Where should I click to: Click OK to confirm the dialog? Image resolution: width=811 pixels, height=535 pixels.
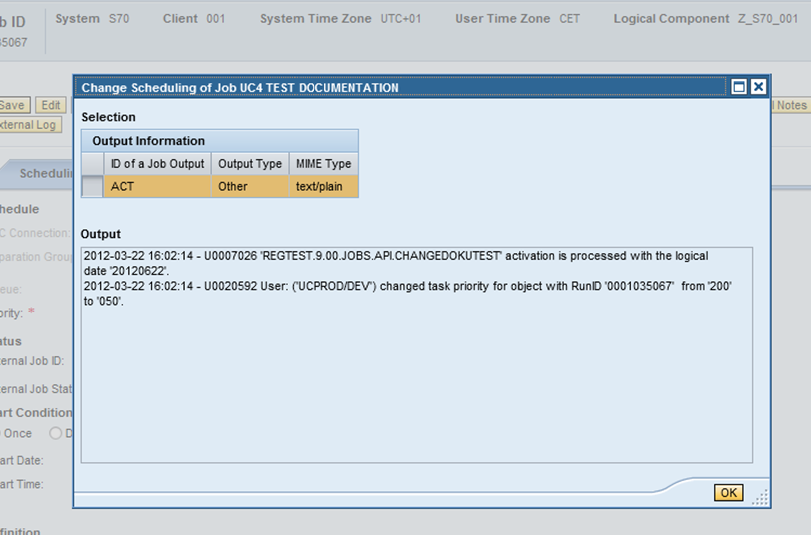pyautogui.click(x=728, y=493)
